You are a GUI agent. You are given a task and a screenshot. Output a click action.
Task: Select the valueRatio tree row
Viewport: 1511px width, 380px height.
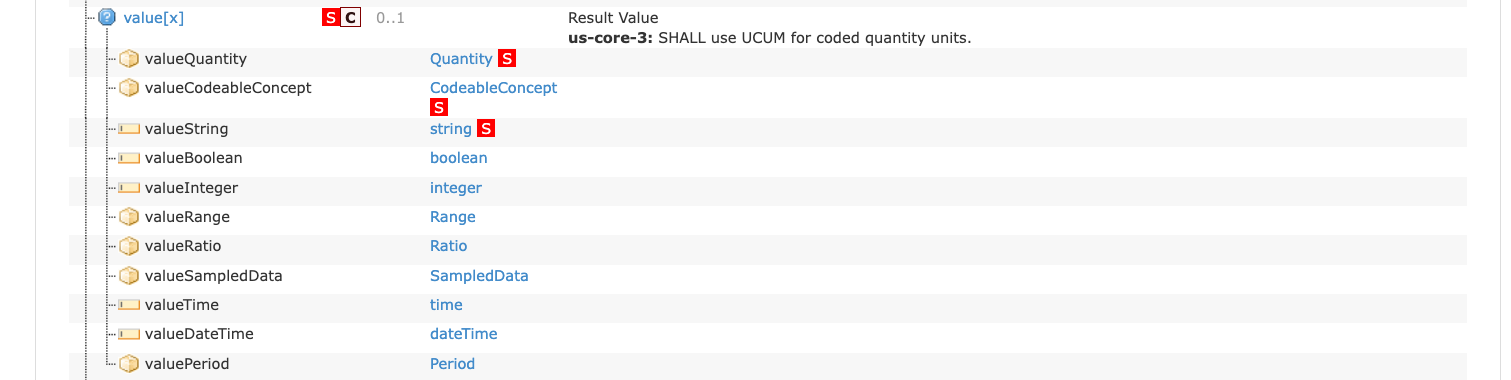768,246
